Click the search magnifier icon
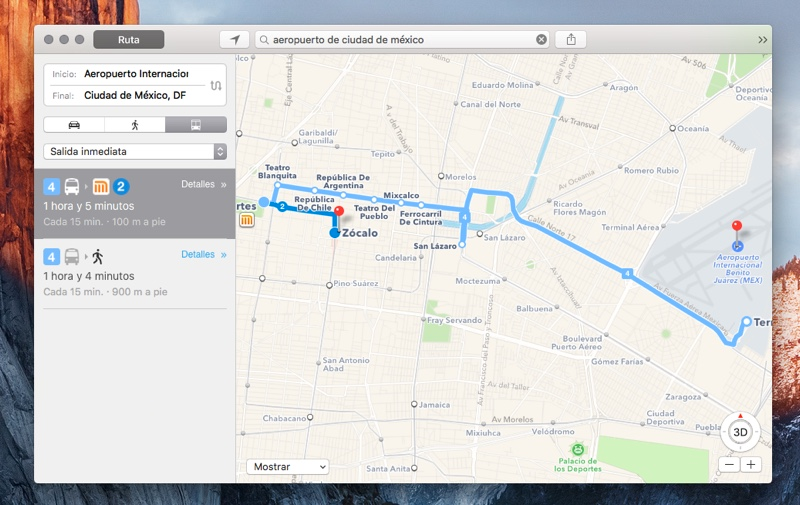This screenshot has height=505, width=800. coord(264,40)
